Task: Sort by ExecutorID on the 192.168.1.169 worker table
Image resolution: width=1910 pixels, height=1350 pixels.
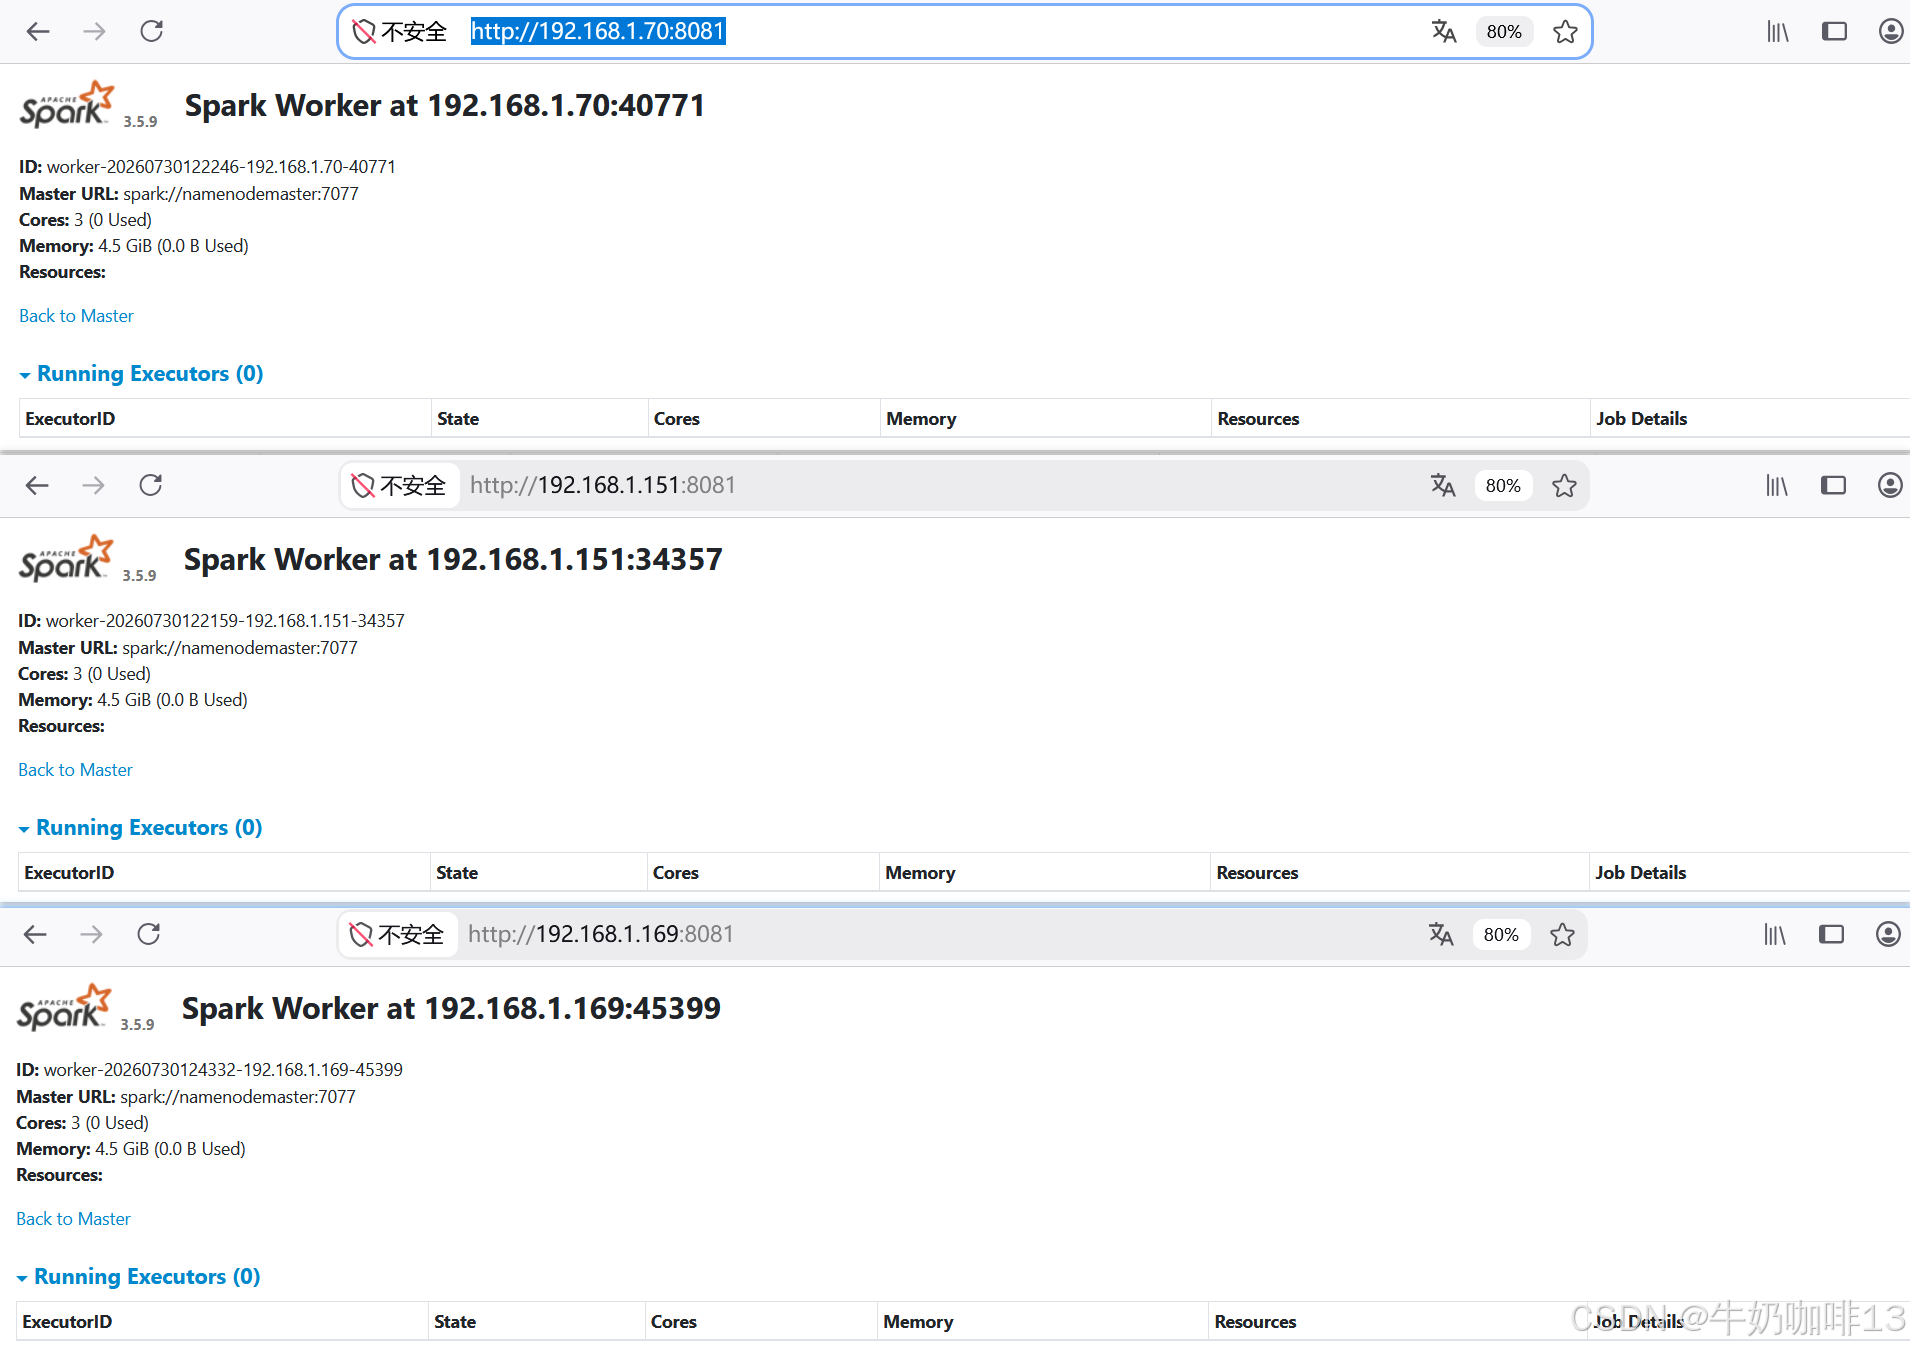Action: coord(222,1322)
